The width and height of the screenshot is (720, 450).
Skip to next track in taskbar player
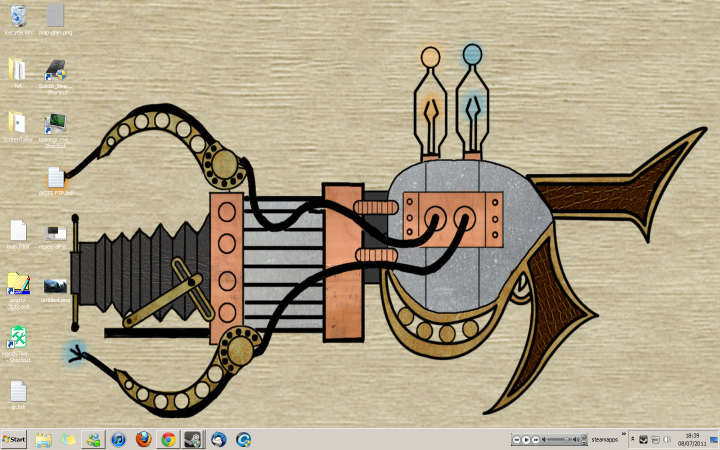pyautogui.click(x=538, y=440)
